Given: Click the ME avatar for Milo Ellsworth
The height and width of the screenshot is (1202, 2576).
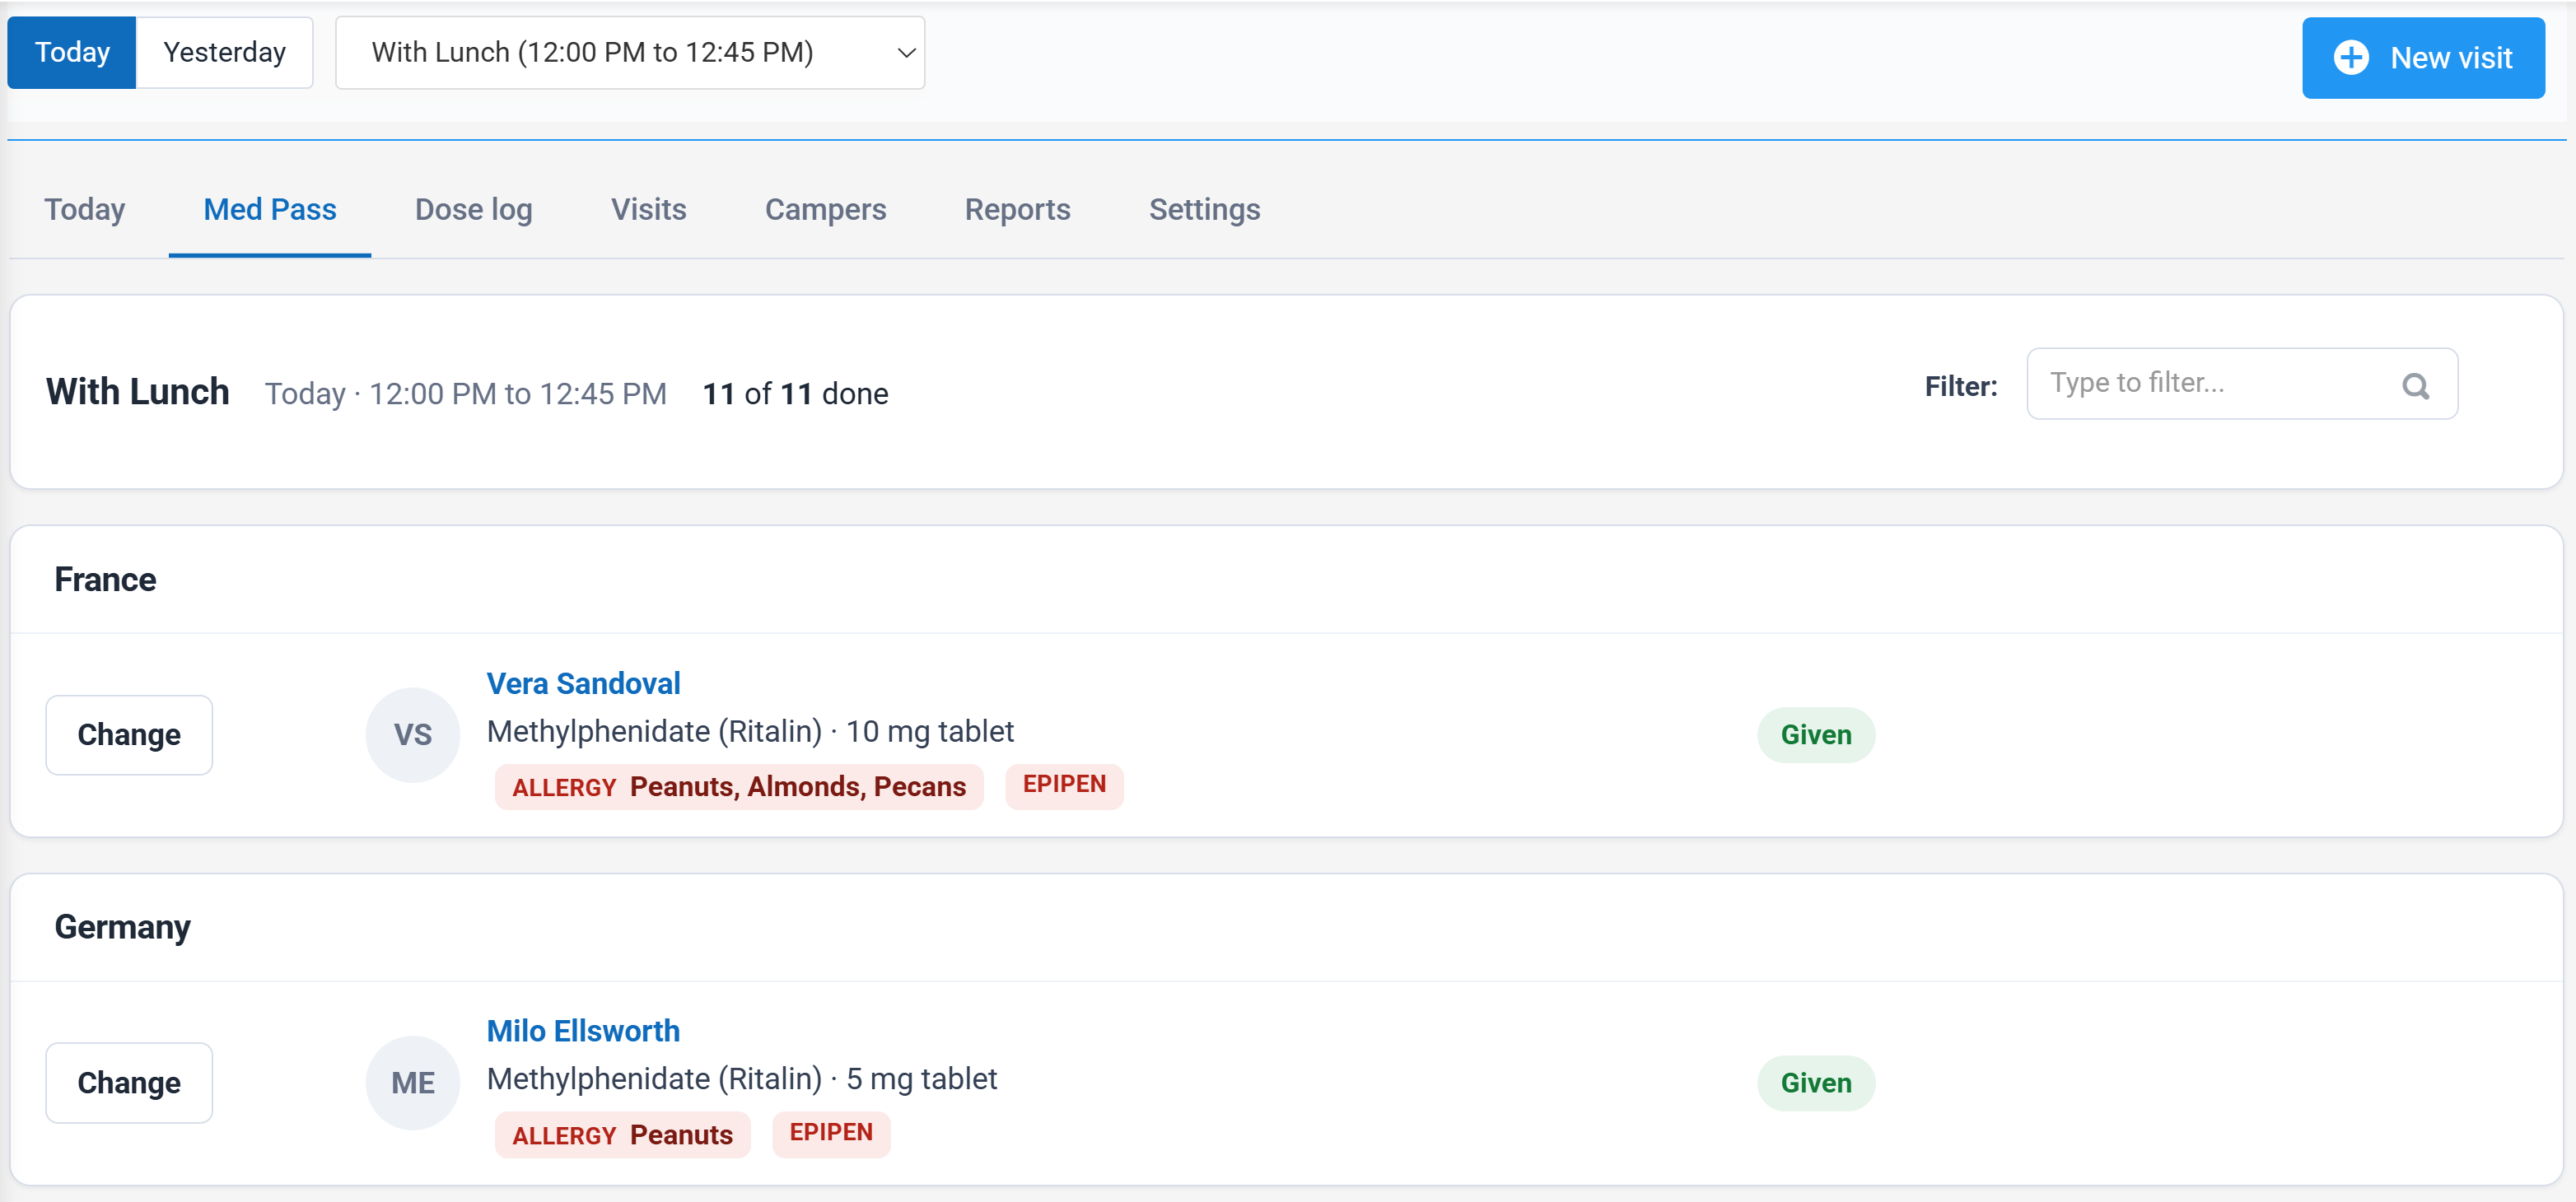Looking at the screenshot, I should (413, 1083).
